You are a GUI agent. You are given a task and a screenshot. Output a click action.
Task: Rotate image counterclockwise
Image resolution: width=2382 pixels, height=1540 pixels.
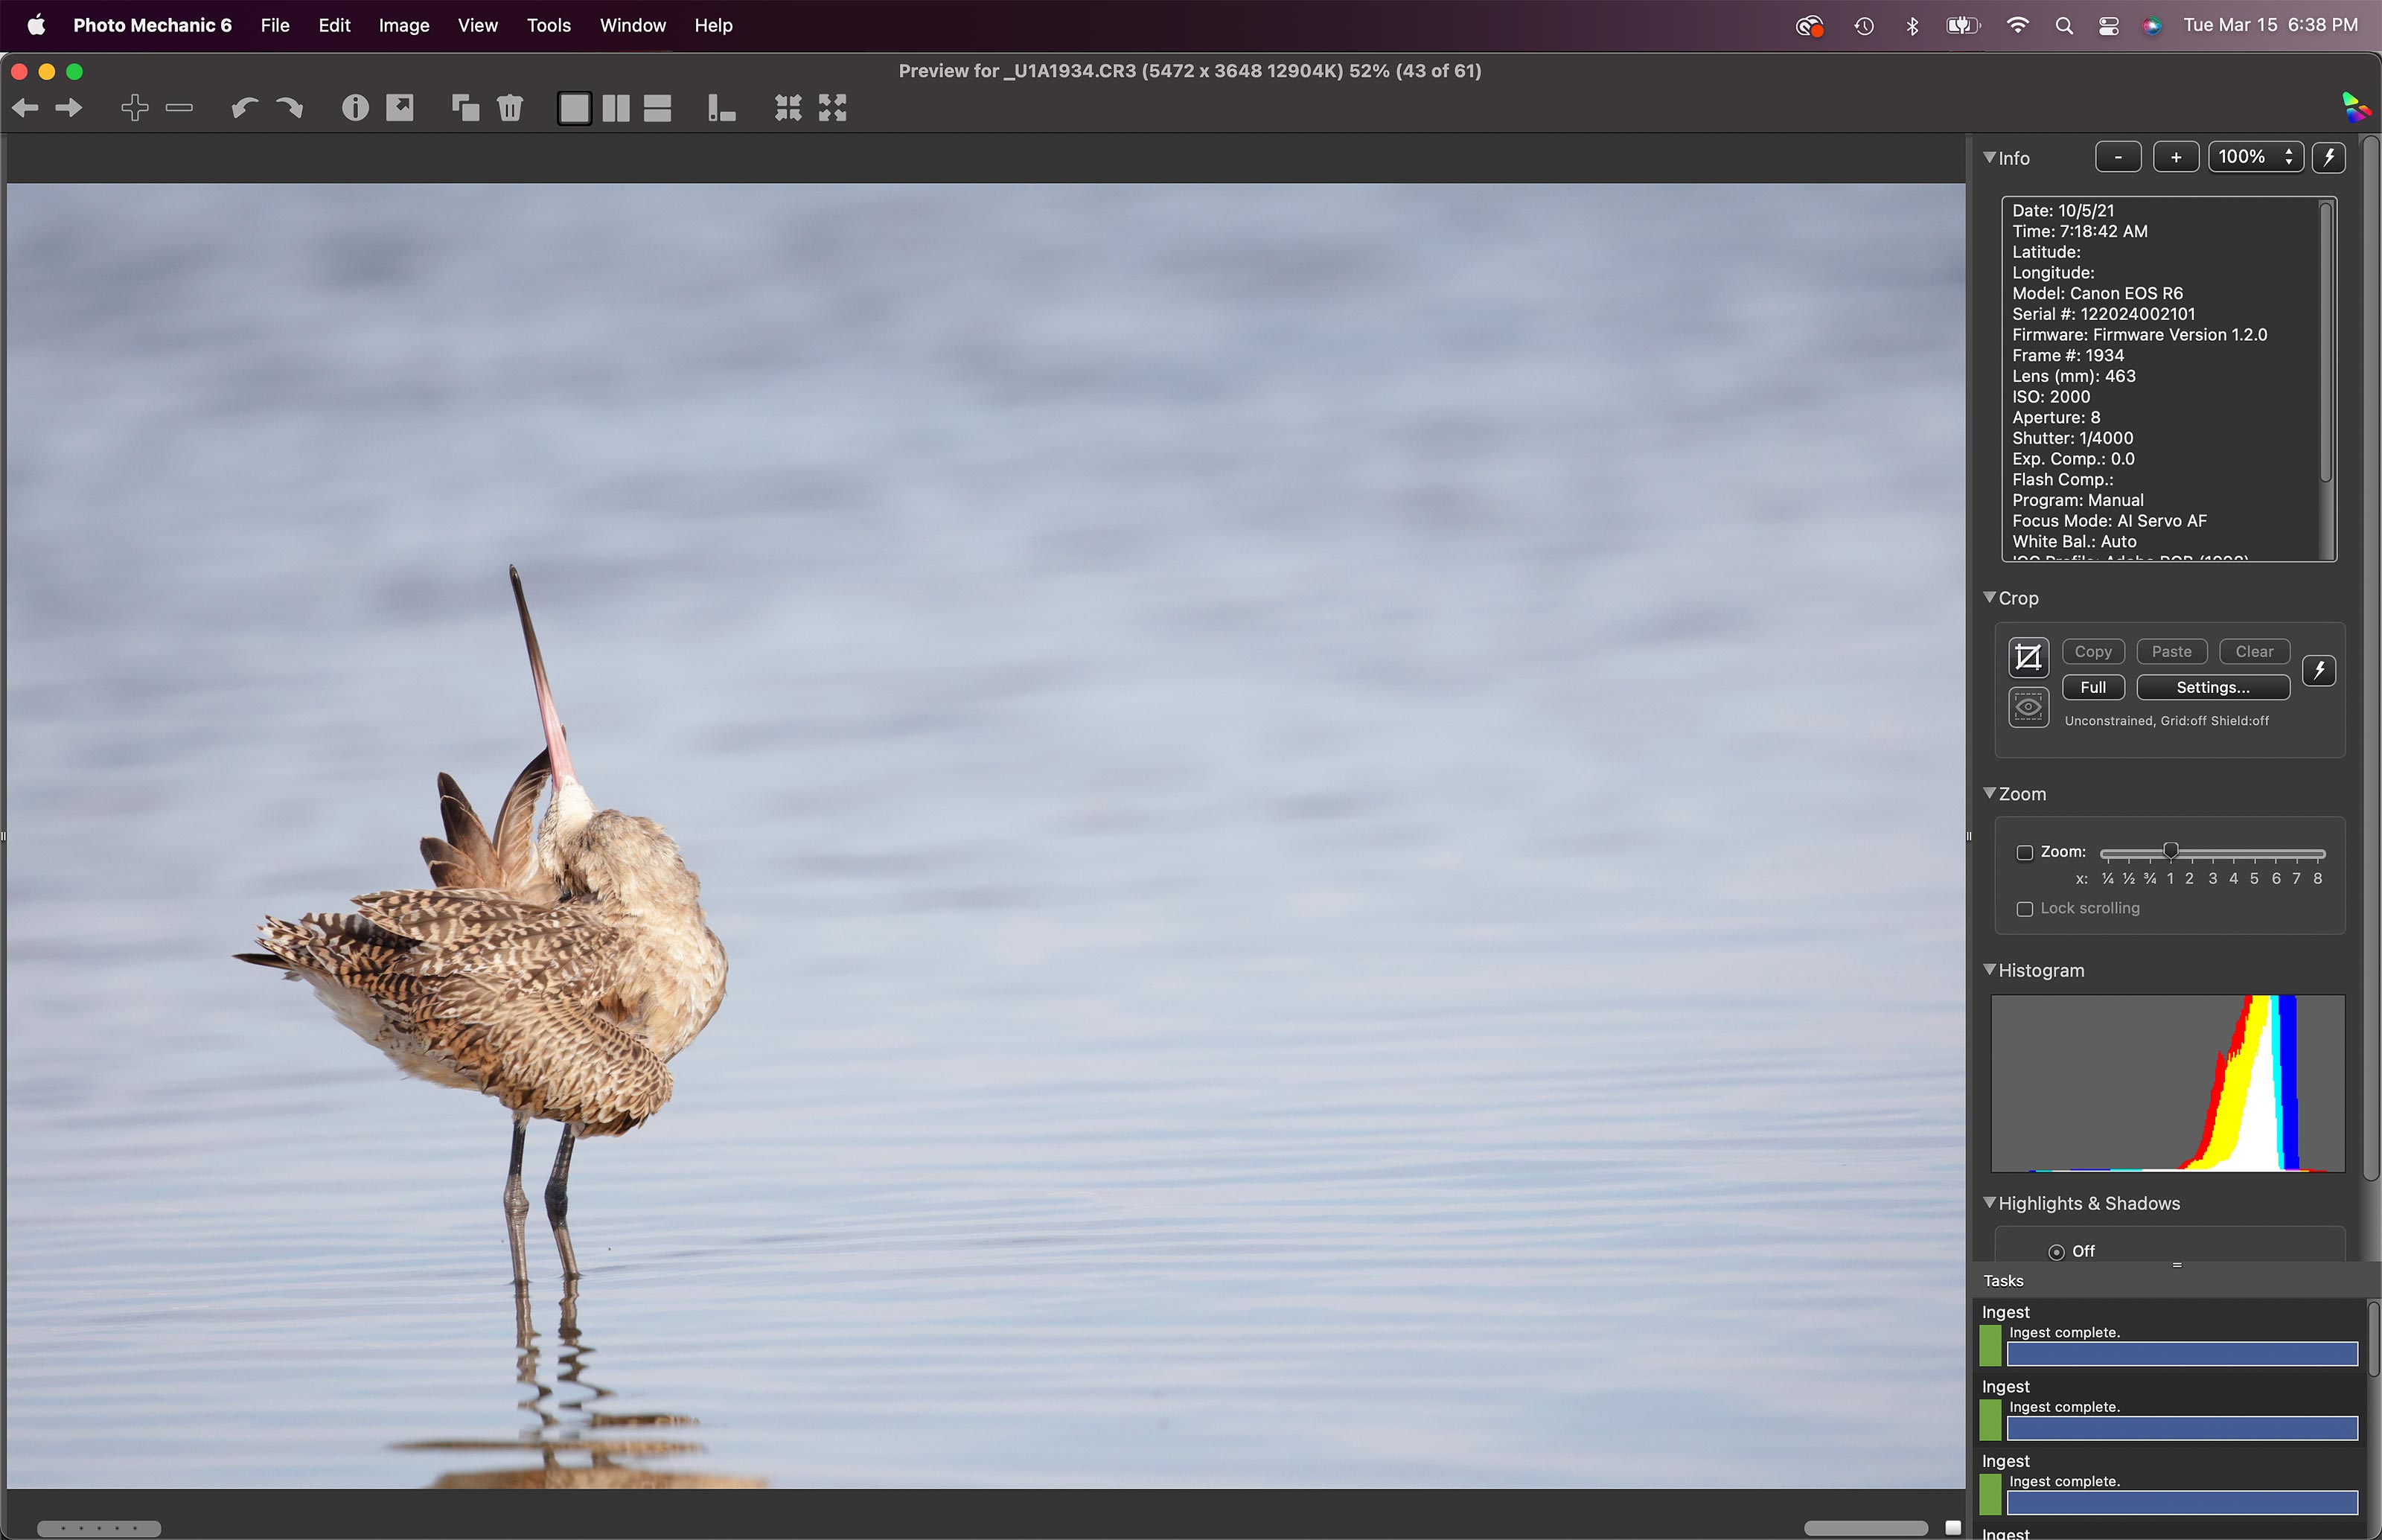244,108
